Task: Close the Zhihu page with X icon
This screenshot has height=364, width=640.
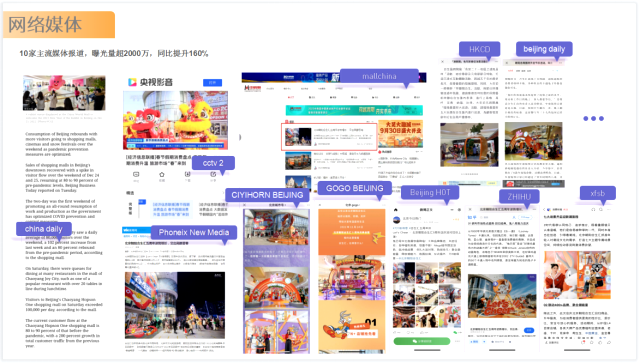Action: pyautogui.click(x=471, y=209)
